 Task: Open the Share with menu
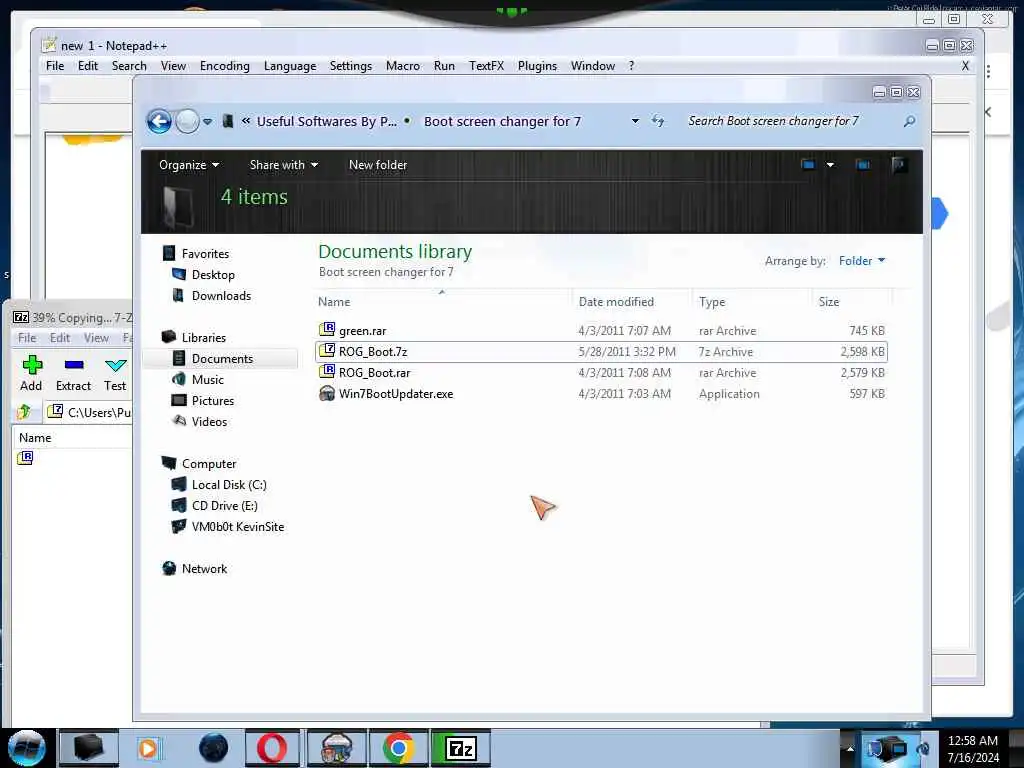[283, 165]
